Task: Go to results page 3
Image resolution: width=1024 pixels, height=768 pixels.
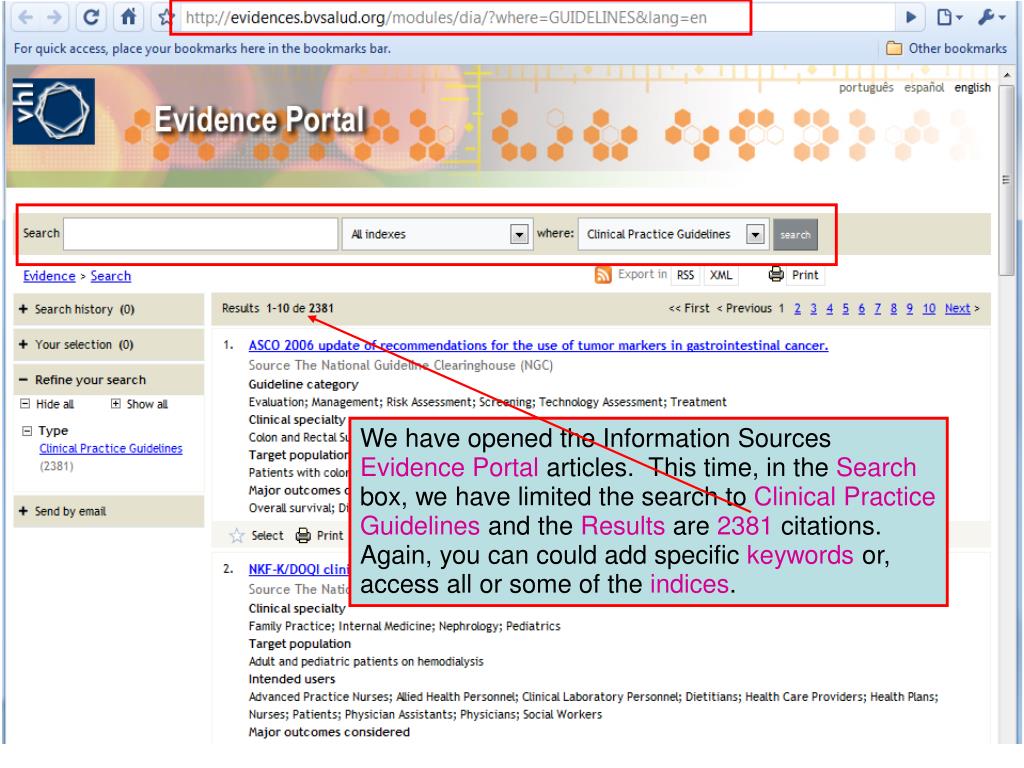Action: 814,308
